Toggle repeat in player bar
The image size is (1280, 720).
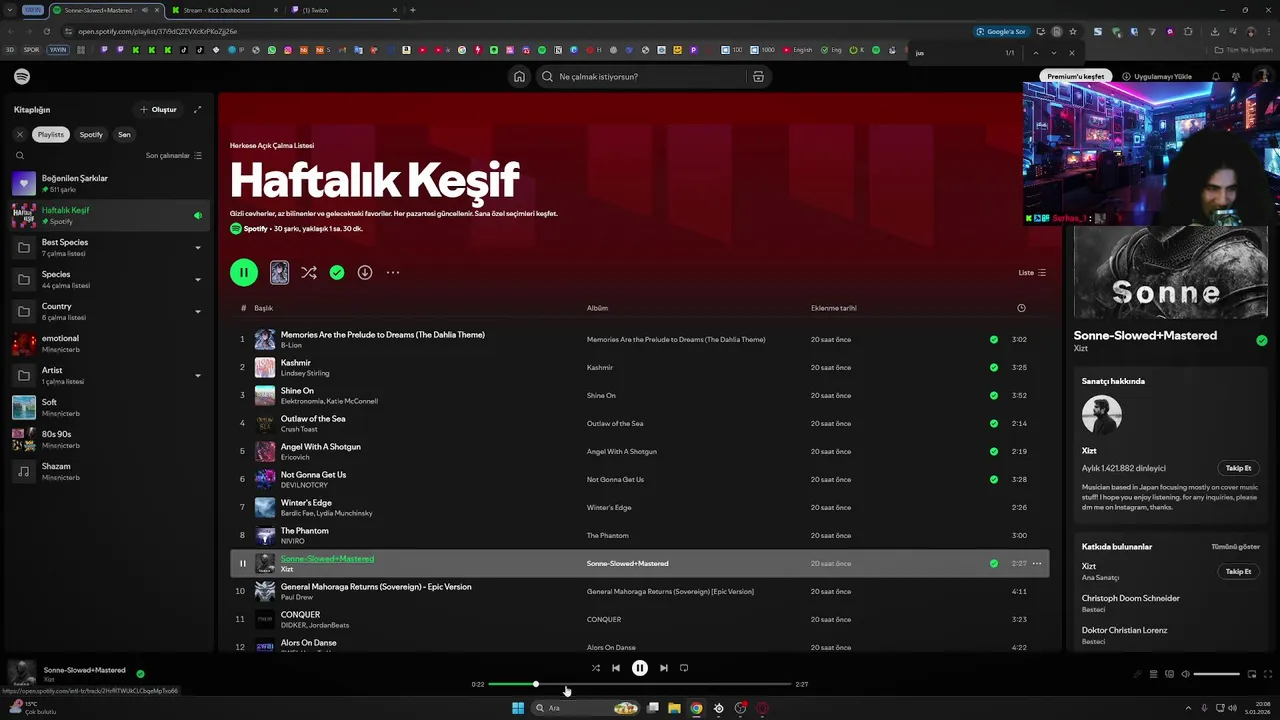pos(684,668)
